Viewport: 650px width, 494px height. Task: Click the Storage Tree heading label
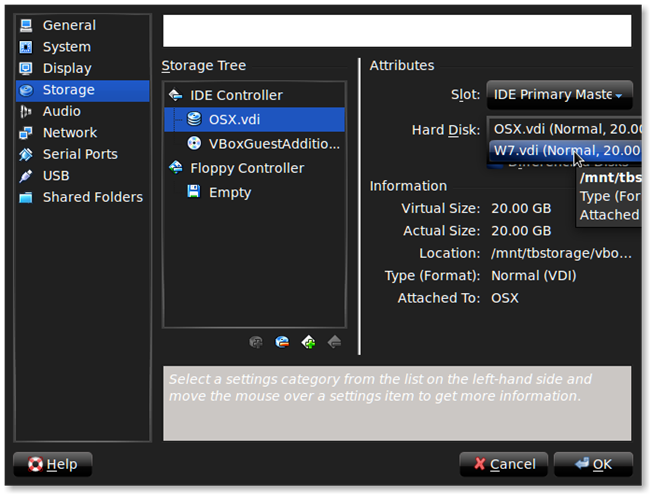coord(204,65)
